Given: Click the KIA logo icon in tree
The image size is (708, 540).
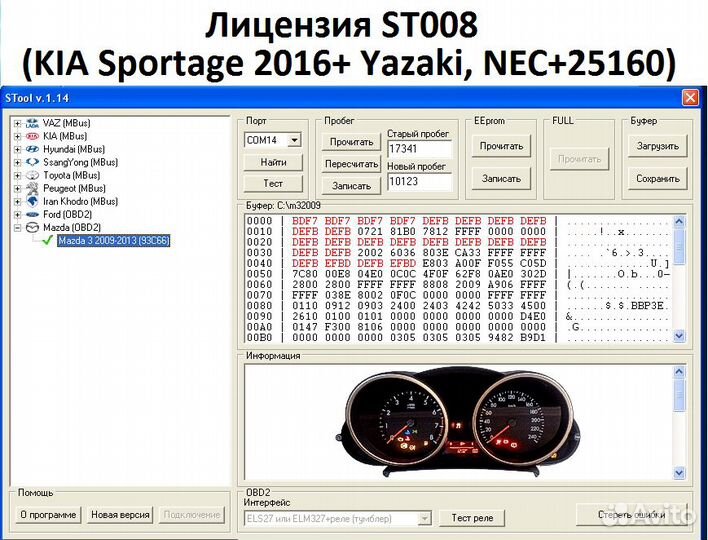Looking at the screenshot, I should (x=32, y=136).
